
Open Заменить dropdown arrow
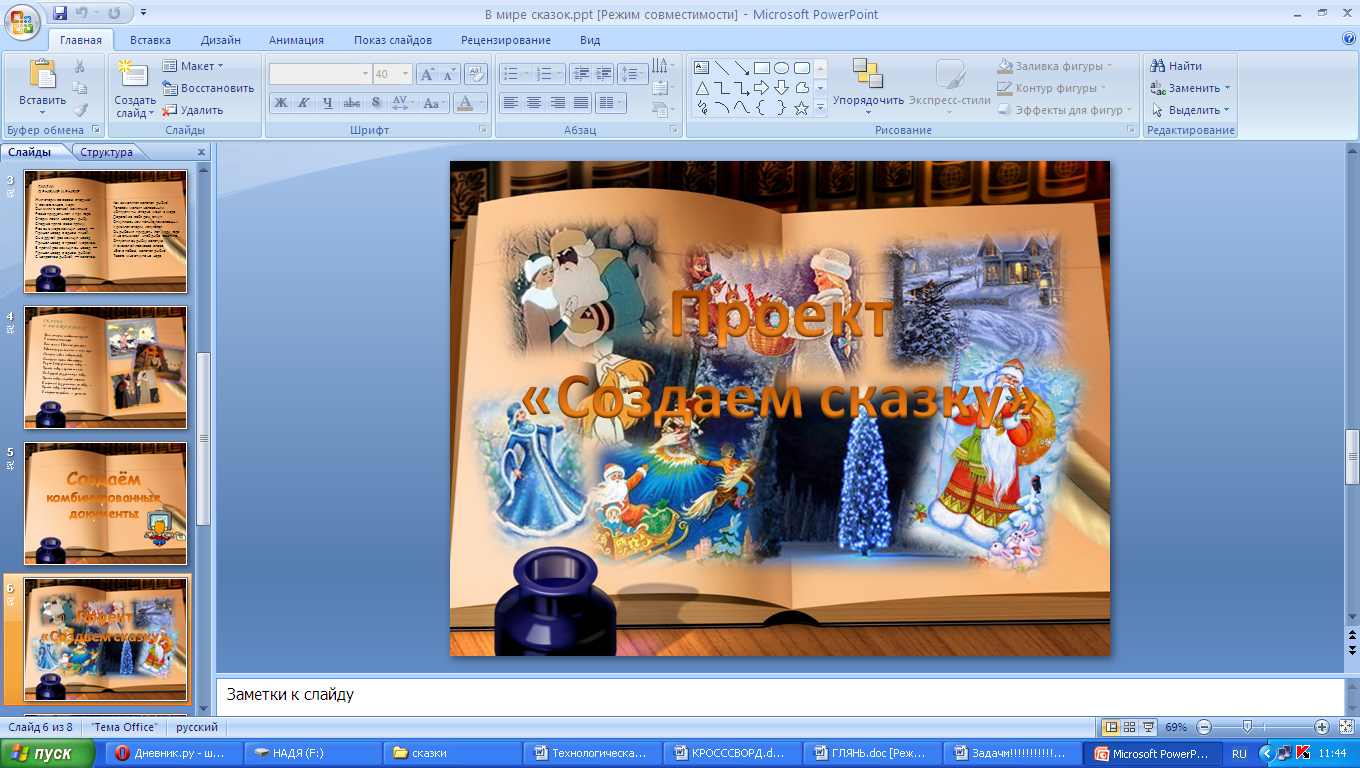tap(1227, 88)
